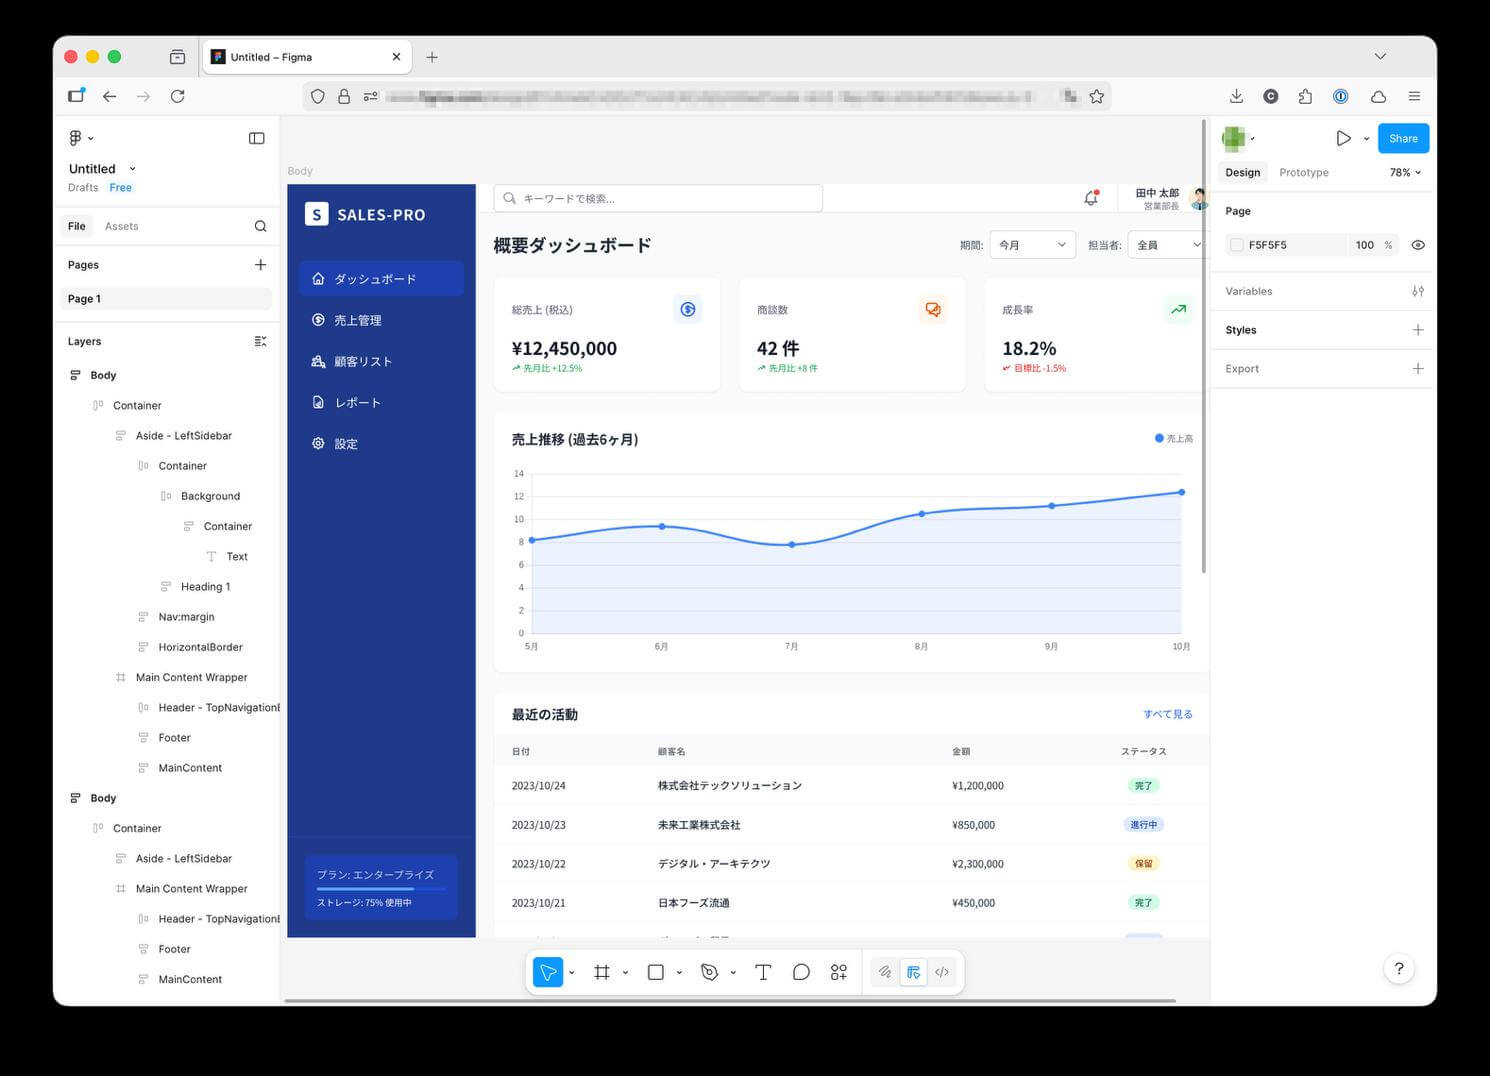Select the Comment tool
1490x1076 pixels.
tap(801, 972)
